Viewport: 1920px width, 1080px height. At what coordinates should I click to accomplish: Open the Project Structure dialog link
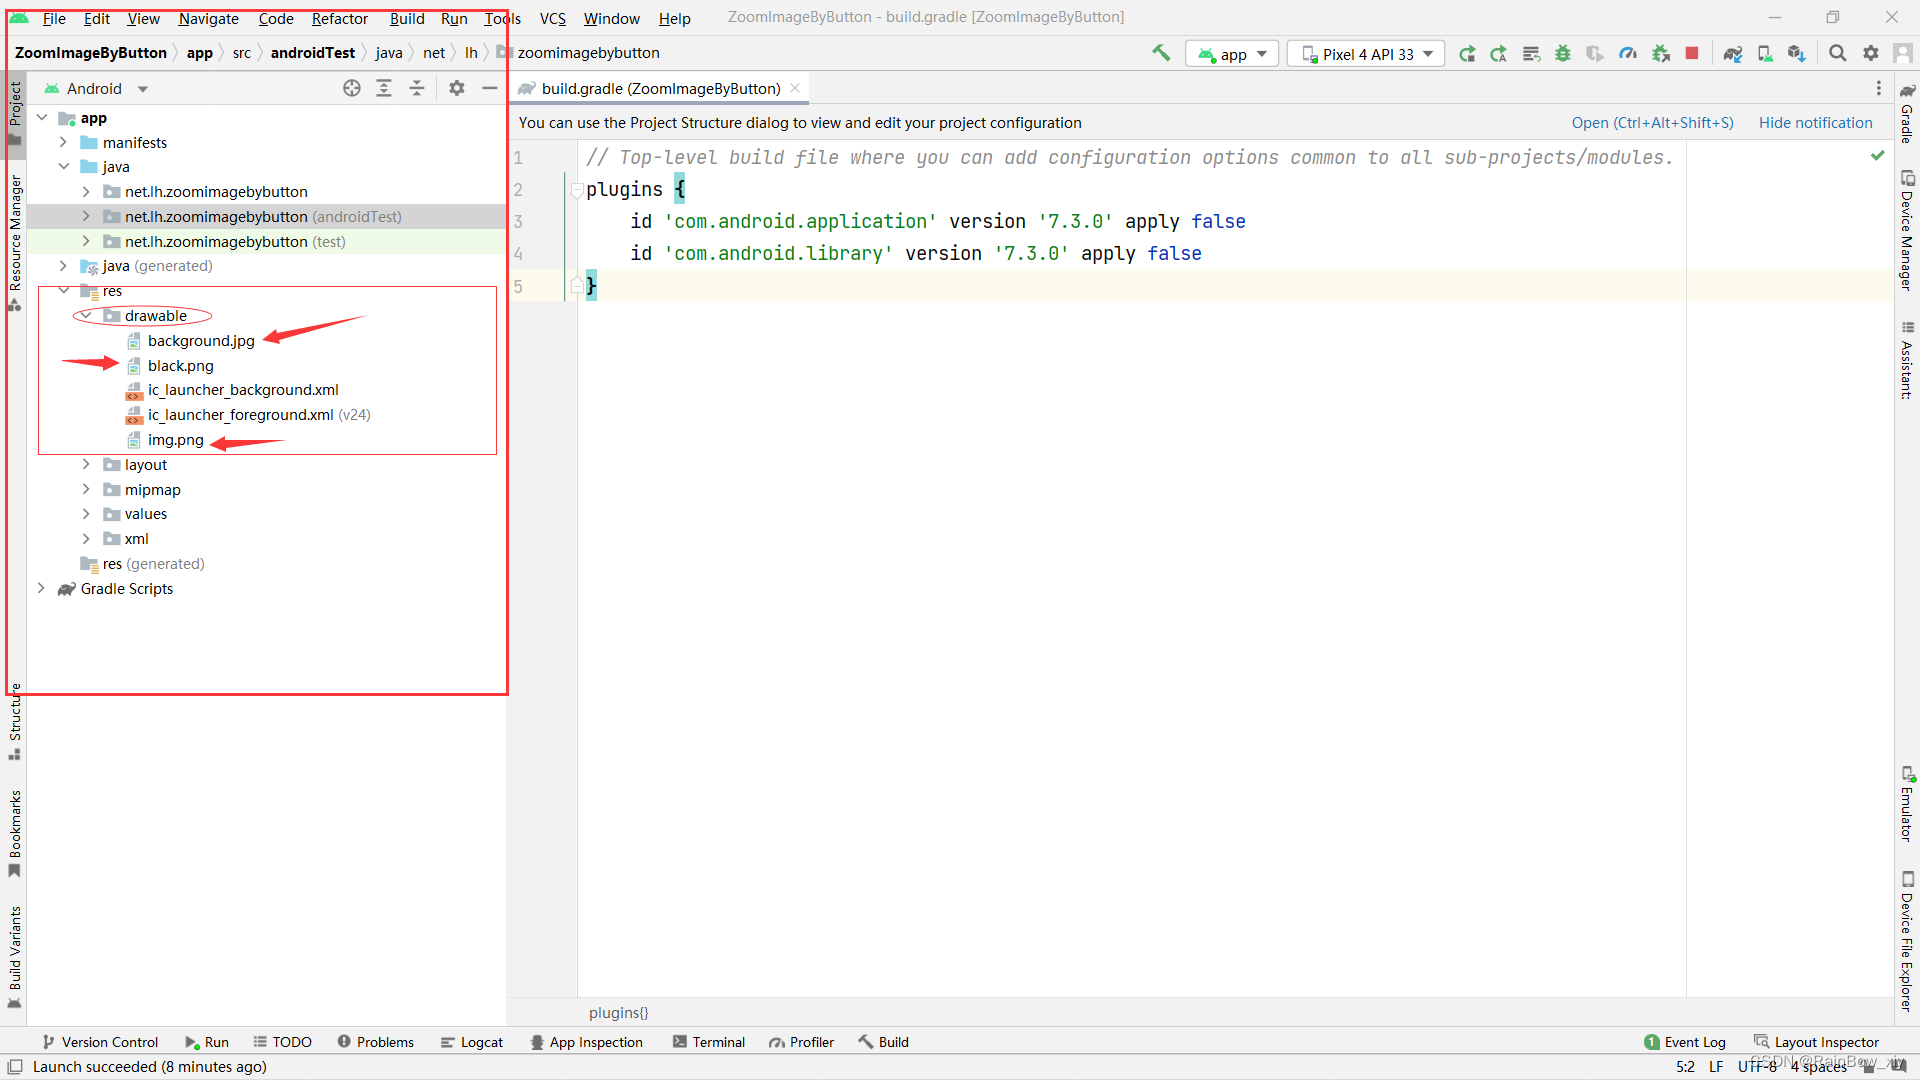1652,122
